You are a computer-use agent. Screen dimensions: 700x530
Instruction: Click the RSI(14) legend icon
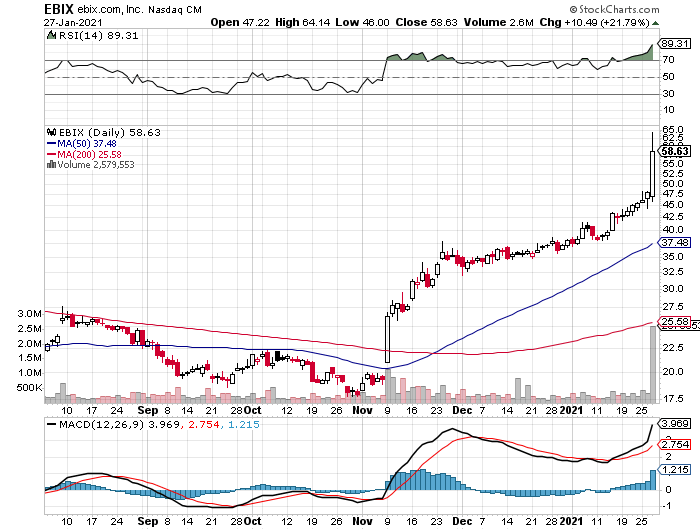[x=51, y=35]
